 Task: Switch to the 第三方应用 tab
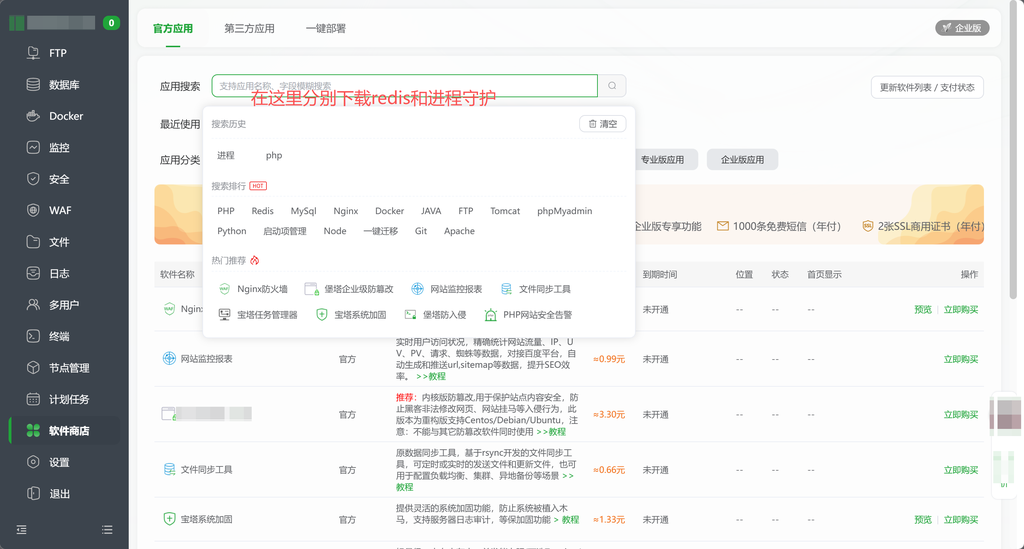click(x=249, y=29)
